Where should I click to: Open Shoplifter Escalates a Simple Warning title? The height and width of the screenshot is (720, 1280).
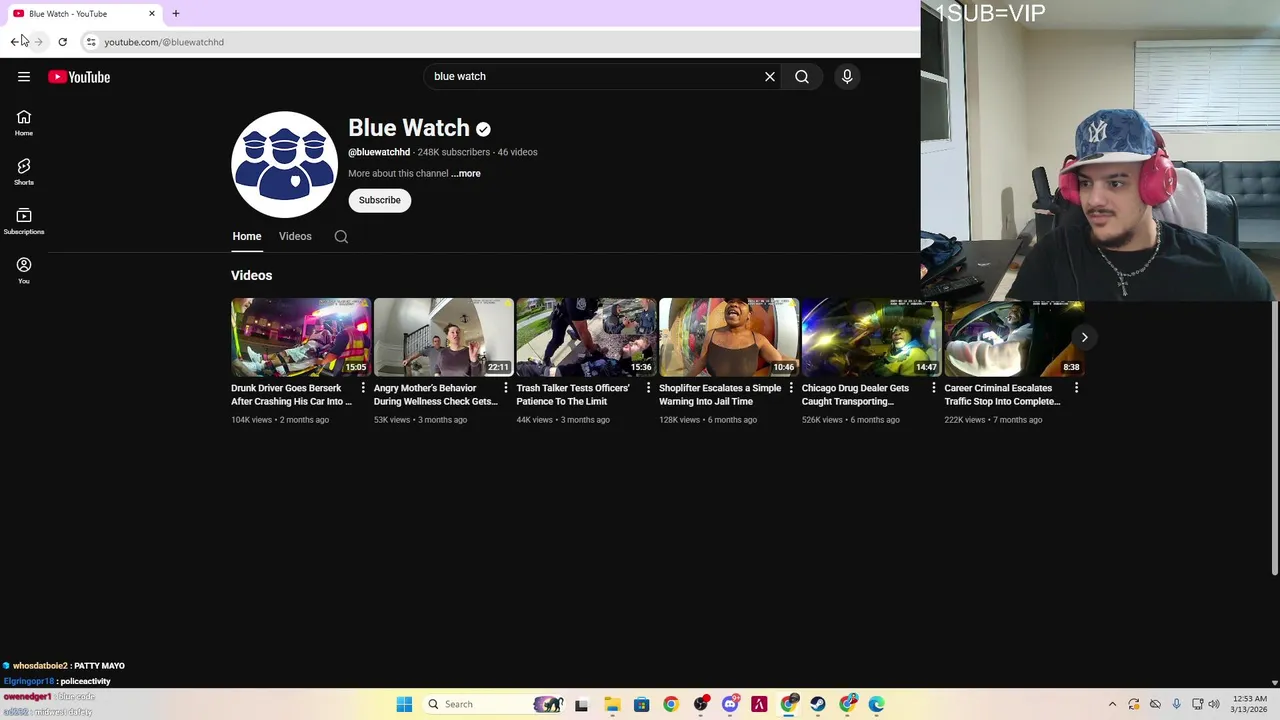coord(720,395)
